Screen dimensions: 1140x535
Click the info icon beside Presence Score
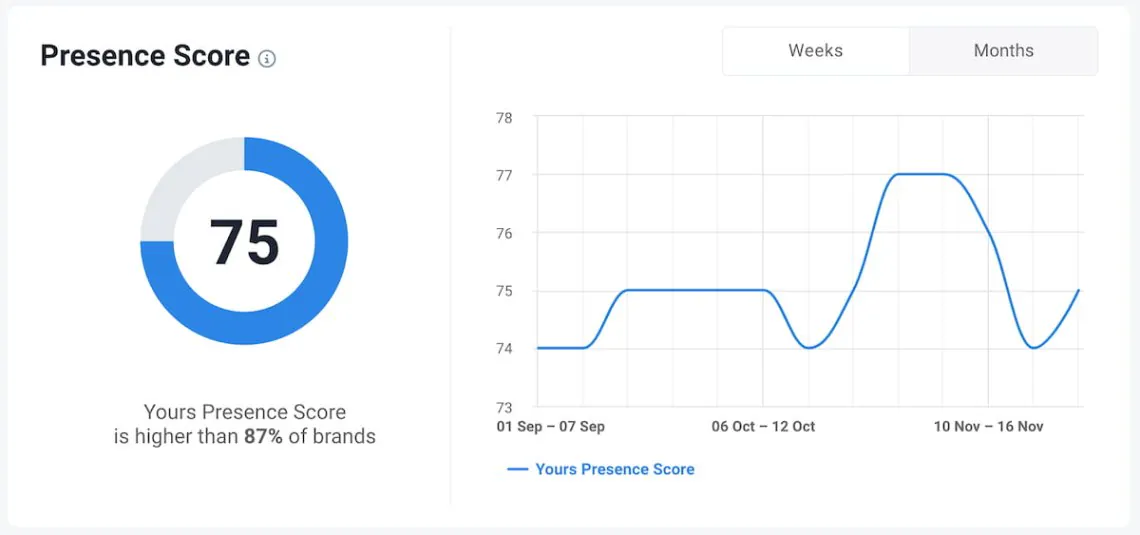(x=267, y=58)
